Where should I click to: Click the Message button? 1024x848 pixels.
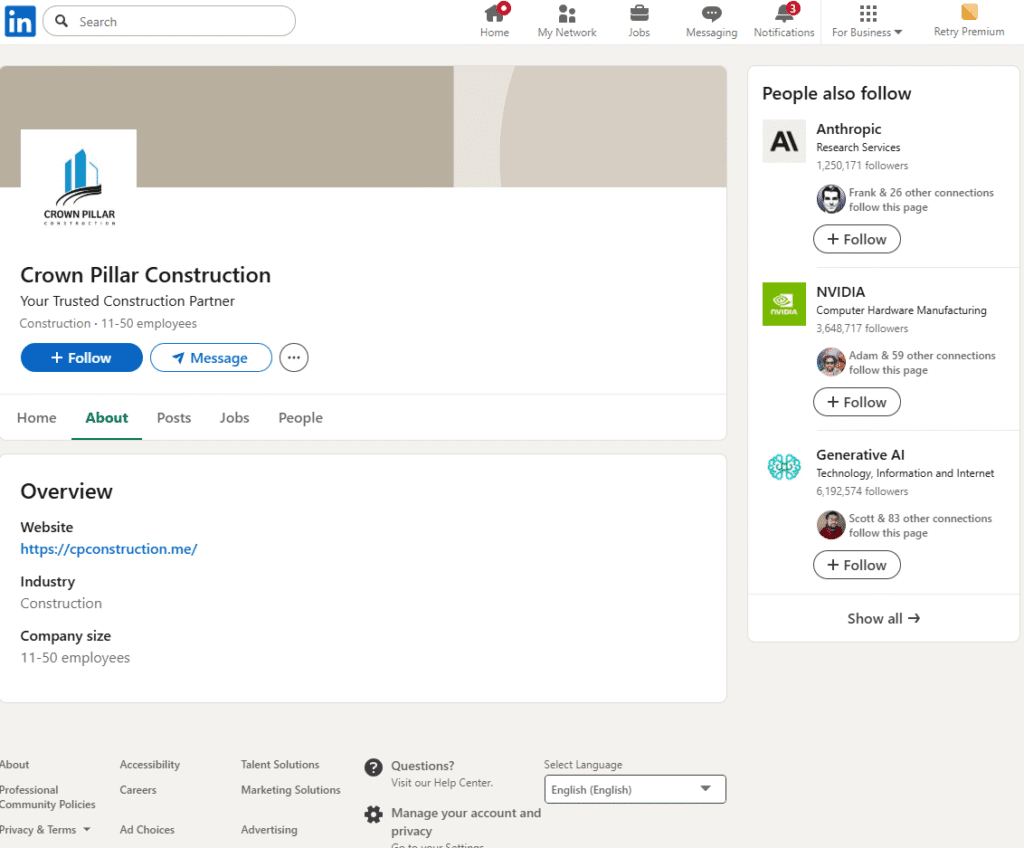[211, 358]
